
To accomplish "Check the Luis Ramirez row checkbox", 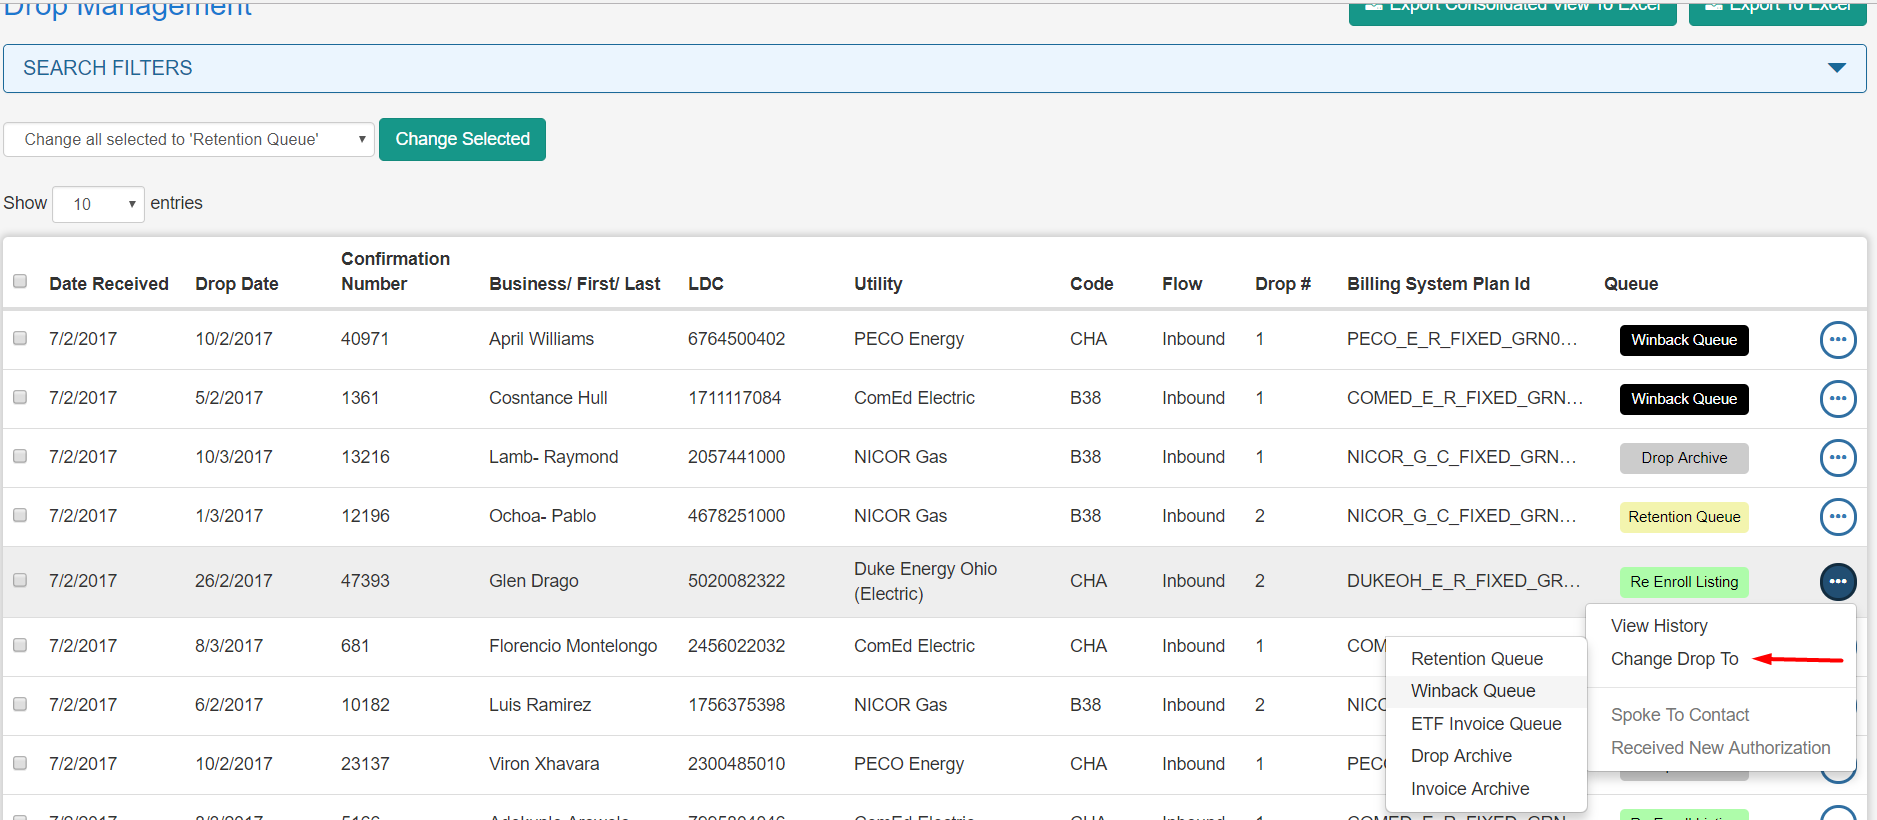I will (20, 704).
